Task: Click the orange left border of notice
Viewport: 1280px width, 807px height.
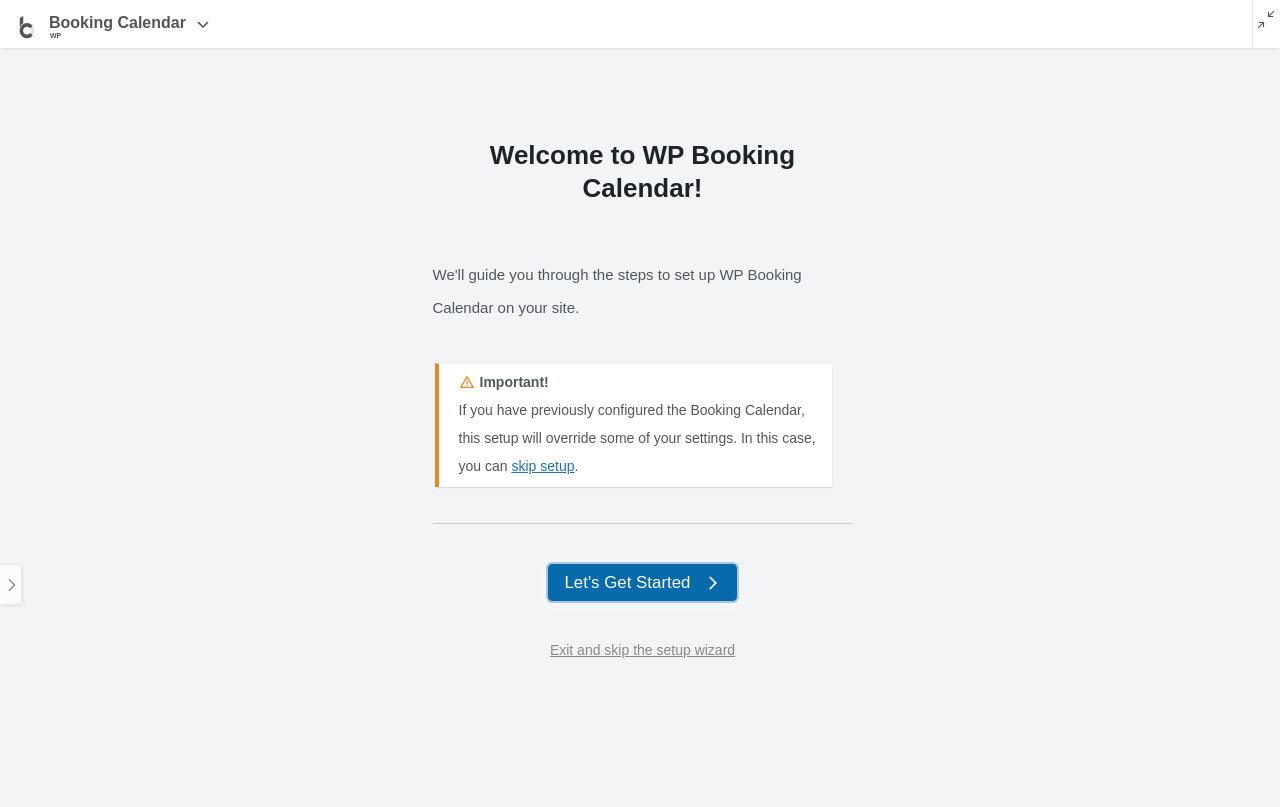Action: [x=437, y=425]
